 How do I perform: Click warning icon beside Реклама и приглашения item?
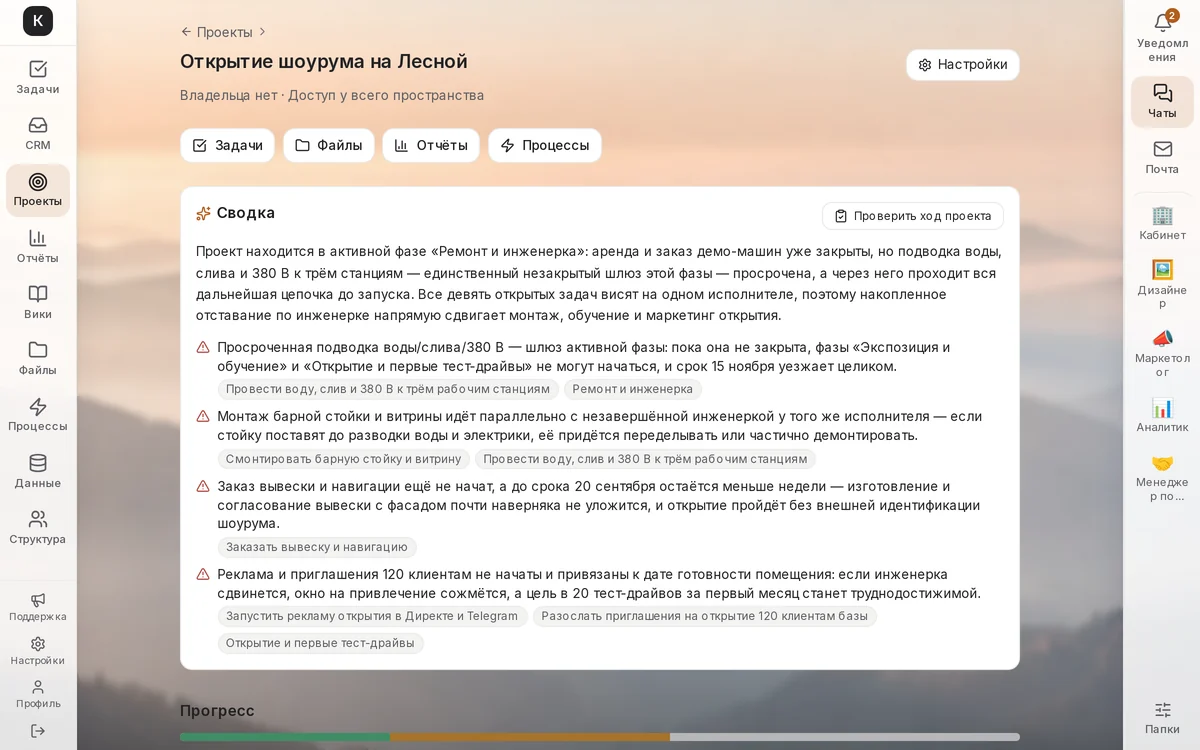point(203,574)
